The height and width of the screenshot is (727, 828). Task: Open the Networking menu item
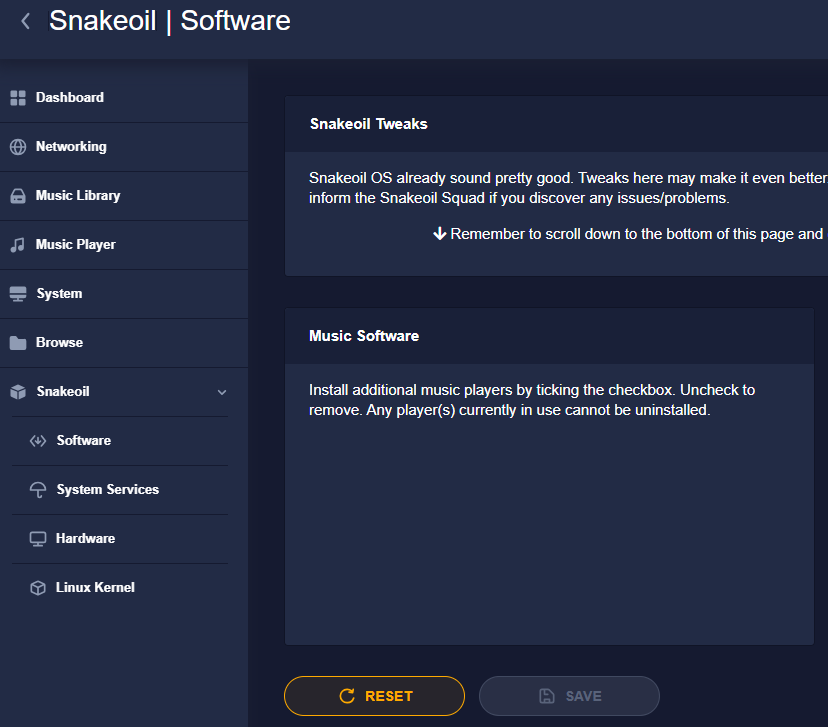pos(124,147)
